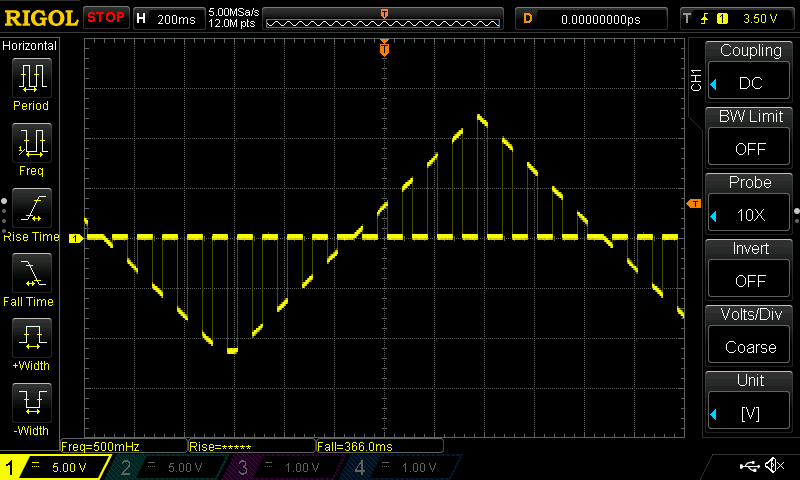This screenshot has height=480, width=800.
Task: Click the CH1 menu tab label
Action: pos(696,80)
